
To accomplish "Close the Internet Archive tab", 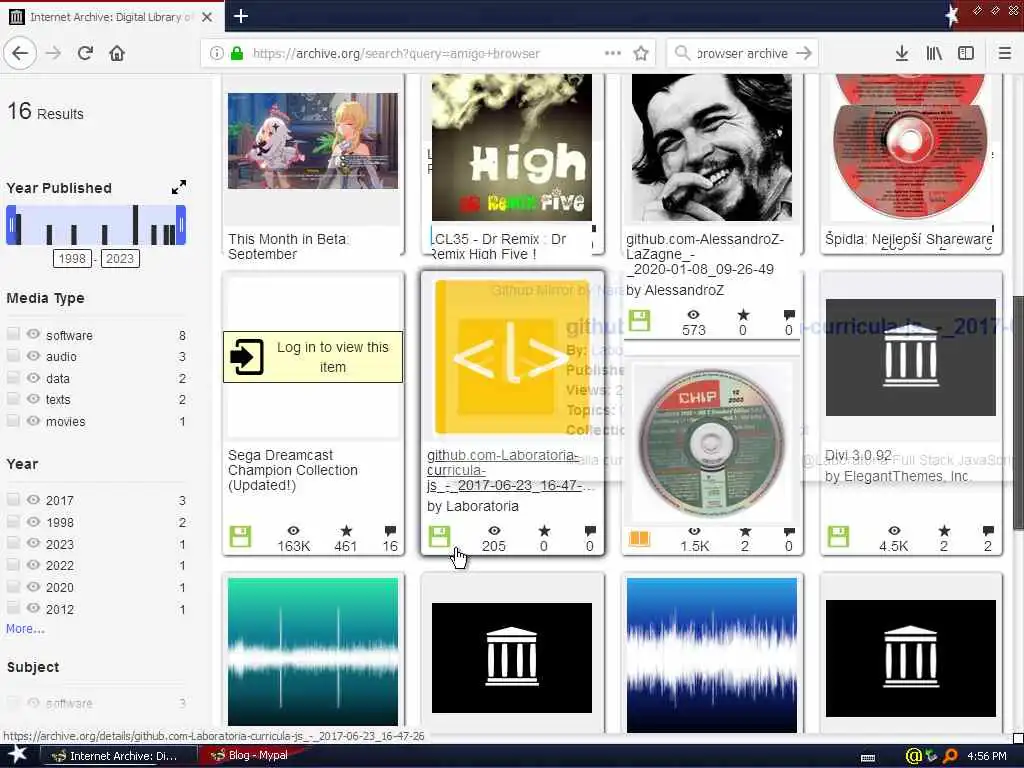I will 206,17.
